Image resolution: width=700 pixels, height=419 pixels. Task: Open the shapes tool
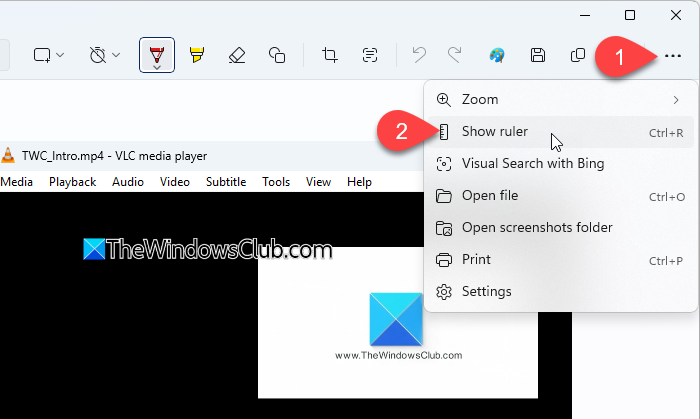tap(277, 55)
